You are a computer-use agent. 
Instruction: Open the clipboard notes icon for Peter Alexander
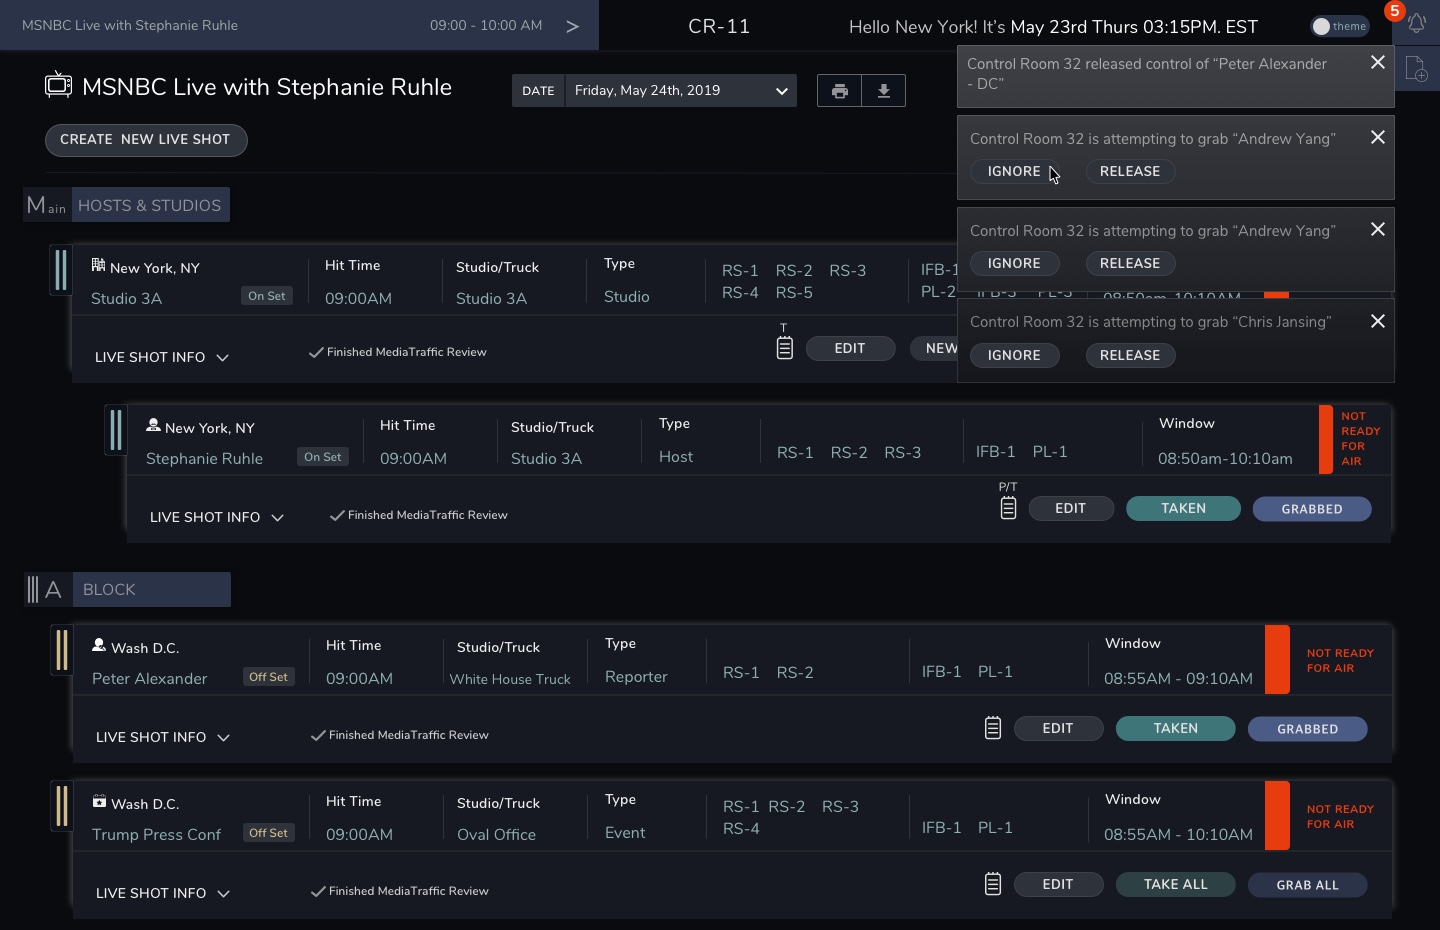pyautogui.click(x=993, y=728)
